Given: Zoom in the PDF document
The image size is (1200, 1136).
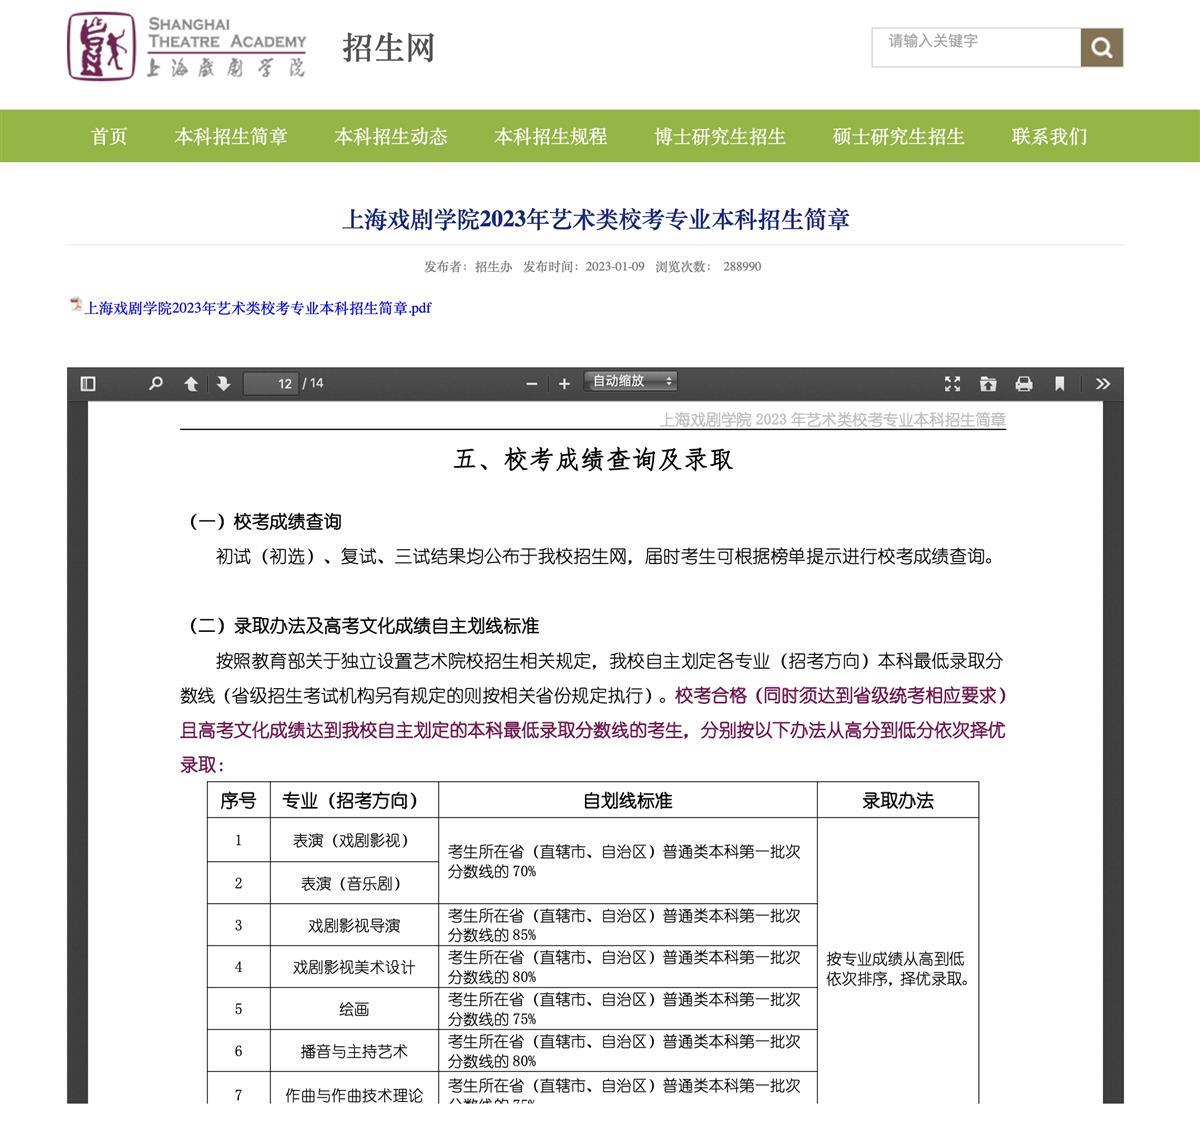Looking at the screenshot, I should point(564,384).
